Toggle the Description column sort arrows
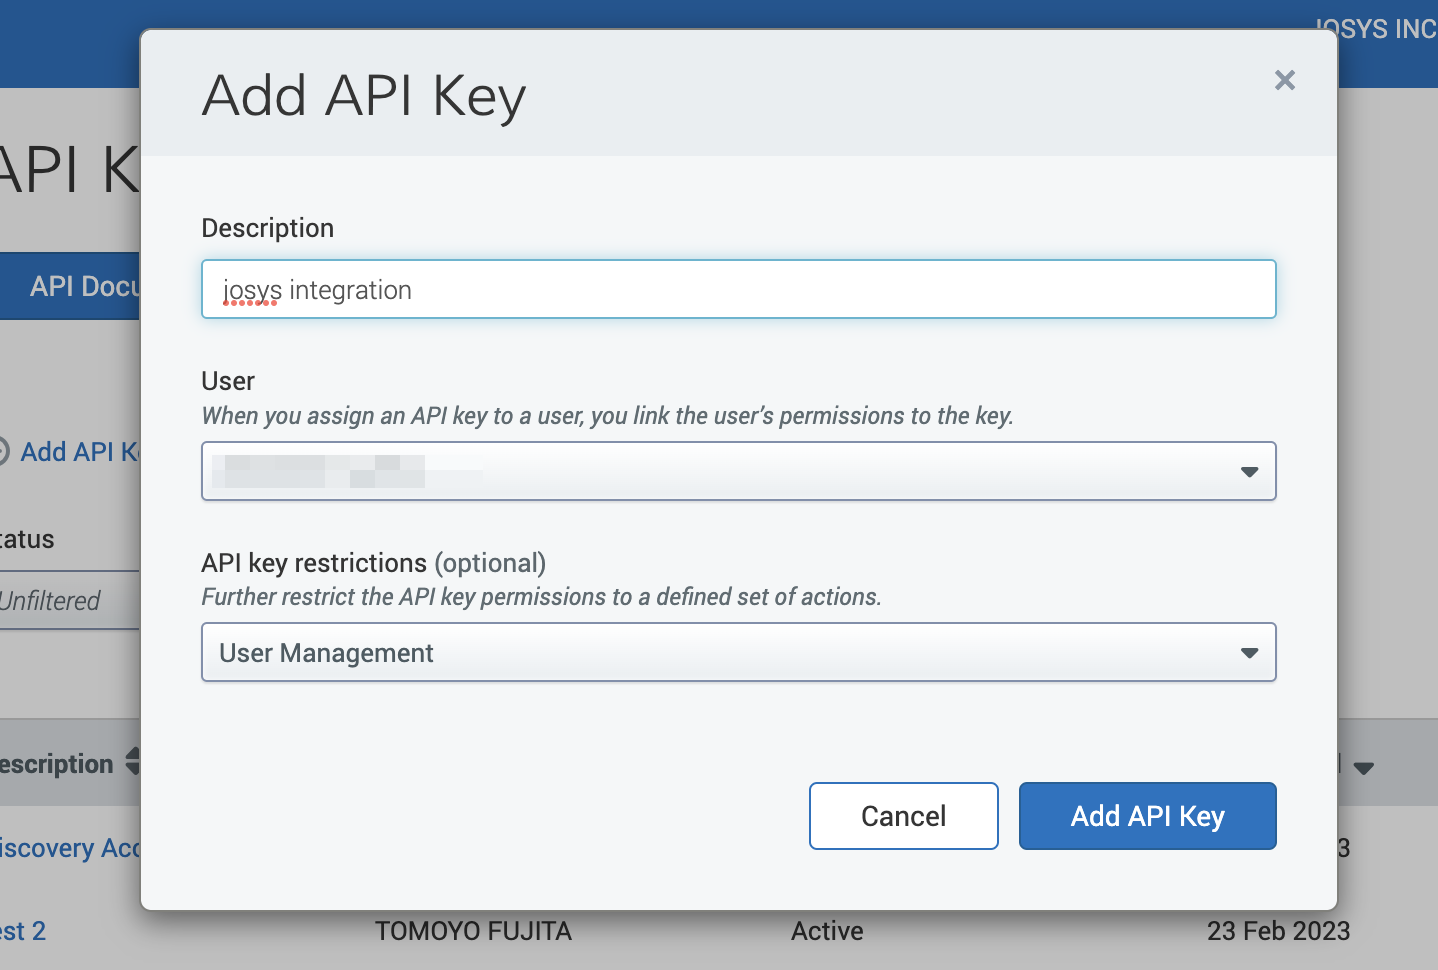1438x970 pixels. click(x=133, y=762)
